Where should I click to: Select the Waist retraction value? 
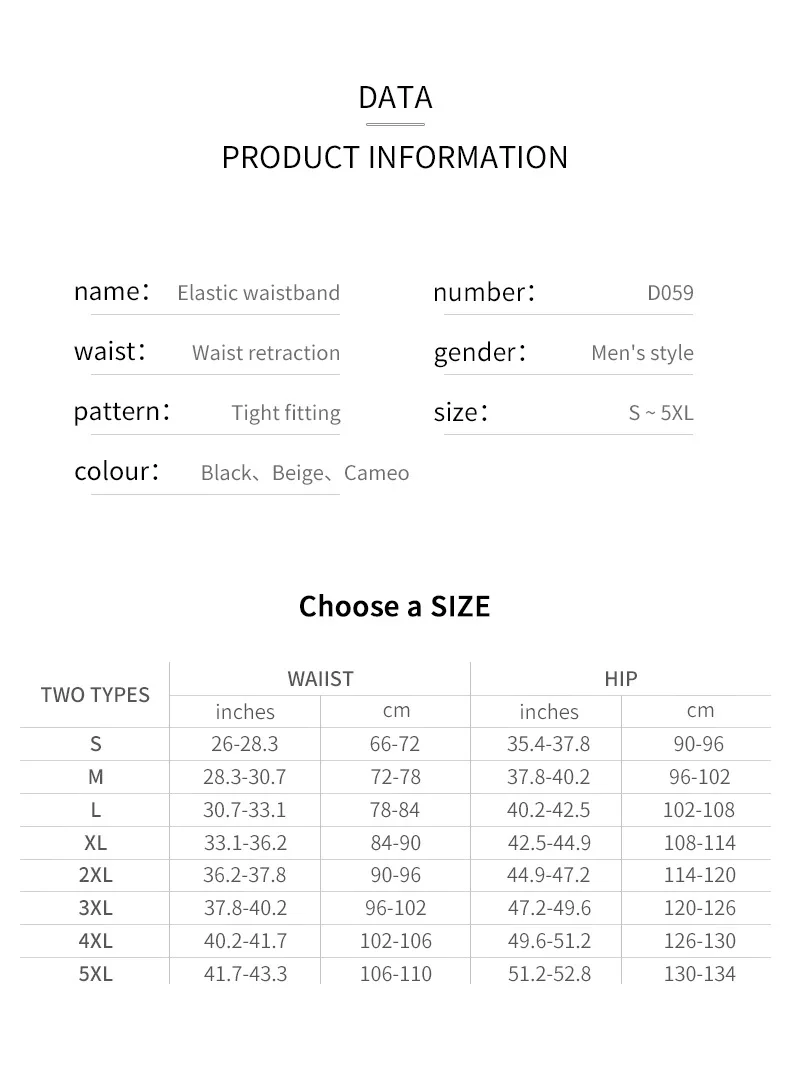266,352
